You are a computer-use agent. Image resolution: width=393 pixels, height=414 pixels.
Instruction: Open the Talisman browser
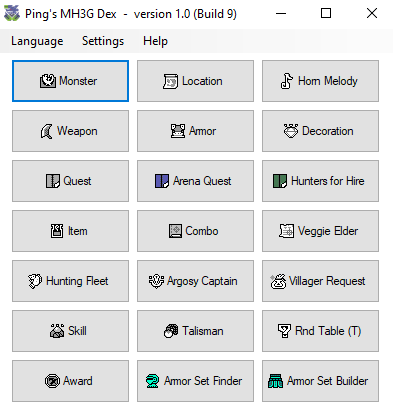point(195,331)
